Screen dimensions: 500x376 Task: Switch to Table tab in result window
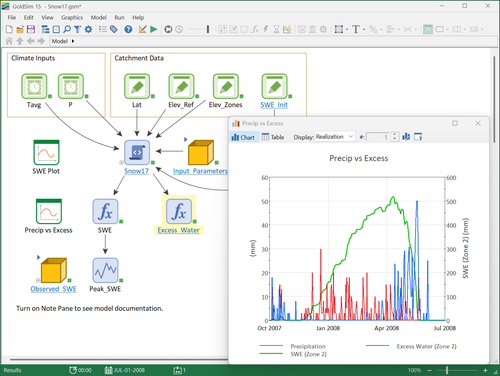273,137
